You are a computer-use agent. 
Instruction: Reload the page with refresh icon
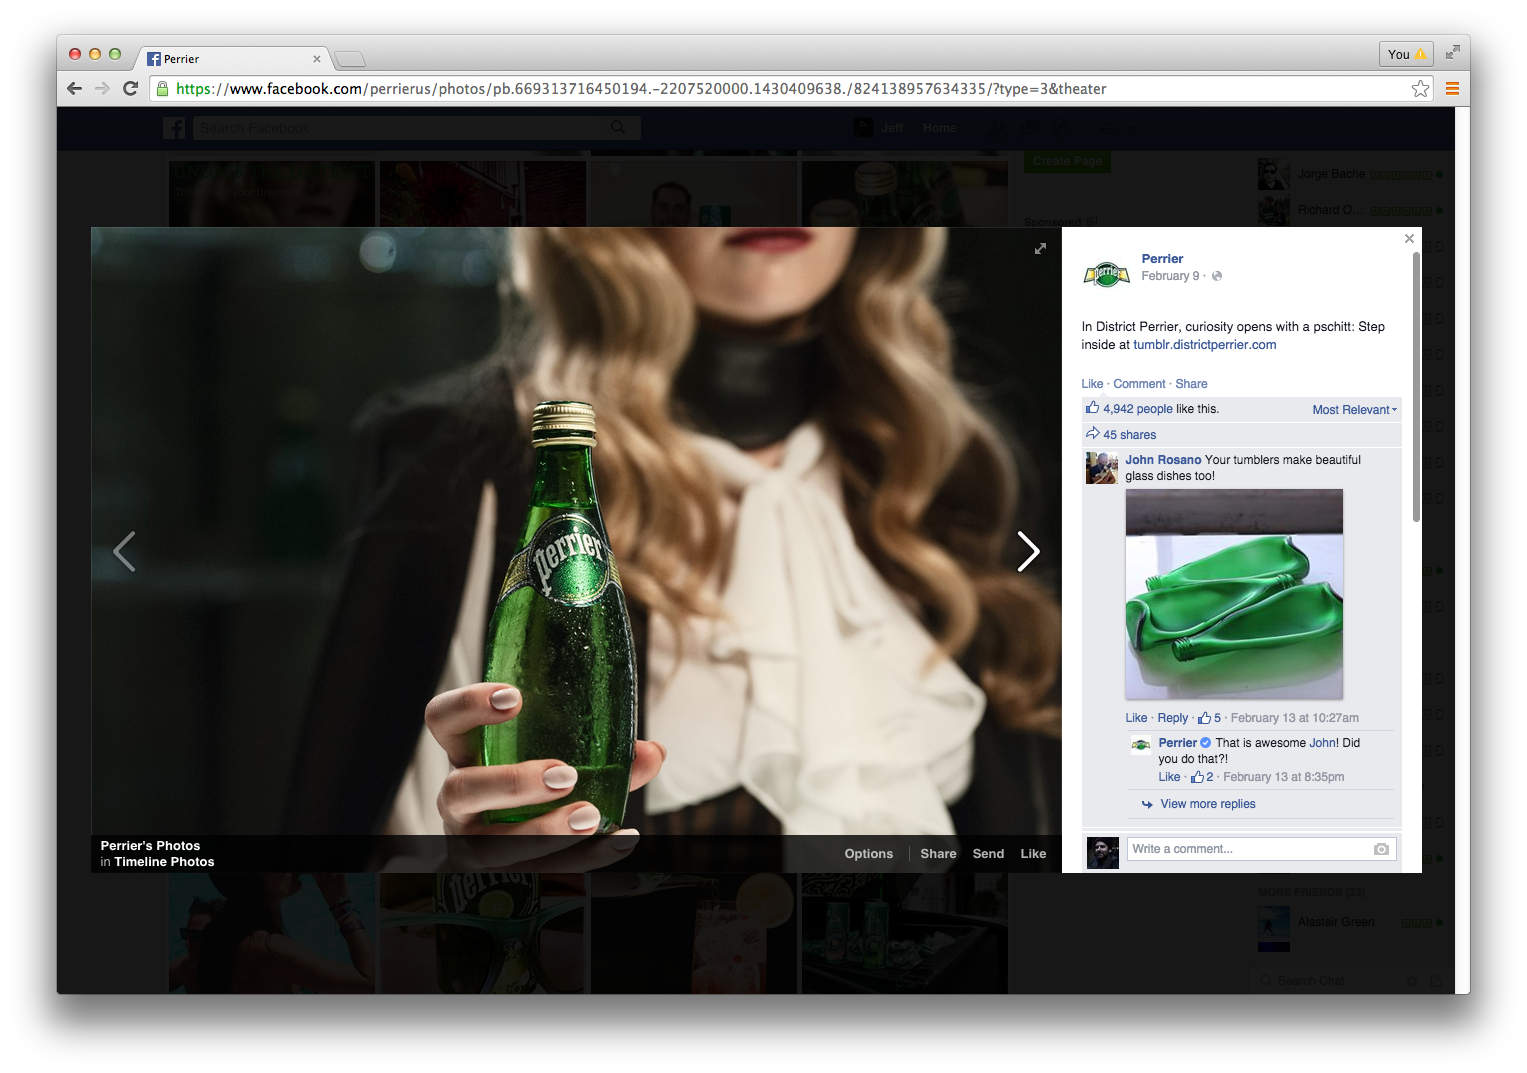coord(130,89)
